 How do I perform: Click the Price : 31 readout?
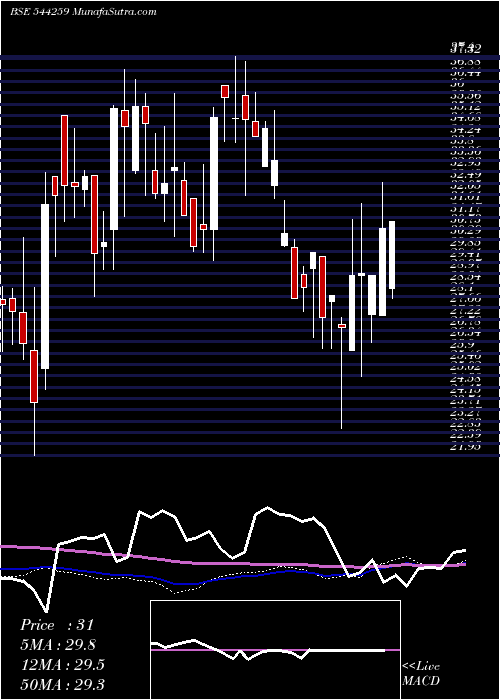[x=57, y=625]
